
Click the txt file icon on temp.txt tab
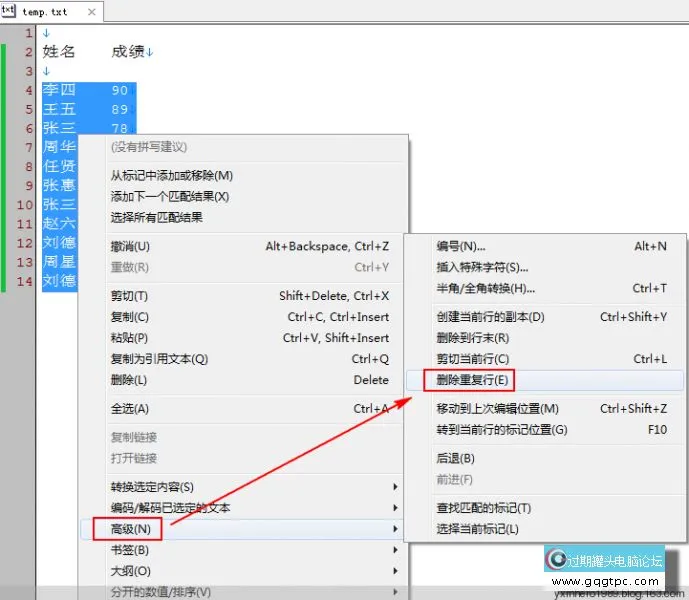tap(8, 11)
